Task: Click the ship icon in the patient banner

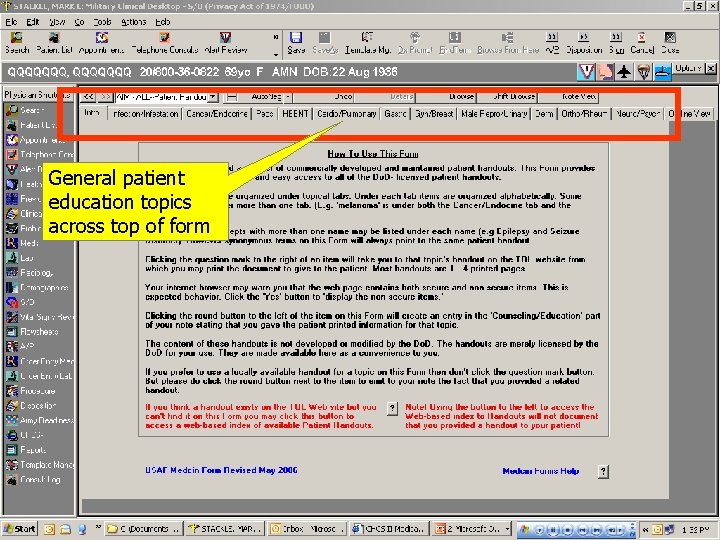Action: click(663, 72)
